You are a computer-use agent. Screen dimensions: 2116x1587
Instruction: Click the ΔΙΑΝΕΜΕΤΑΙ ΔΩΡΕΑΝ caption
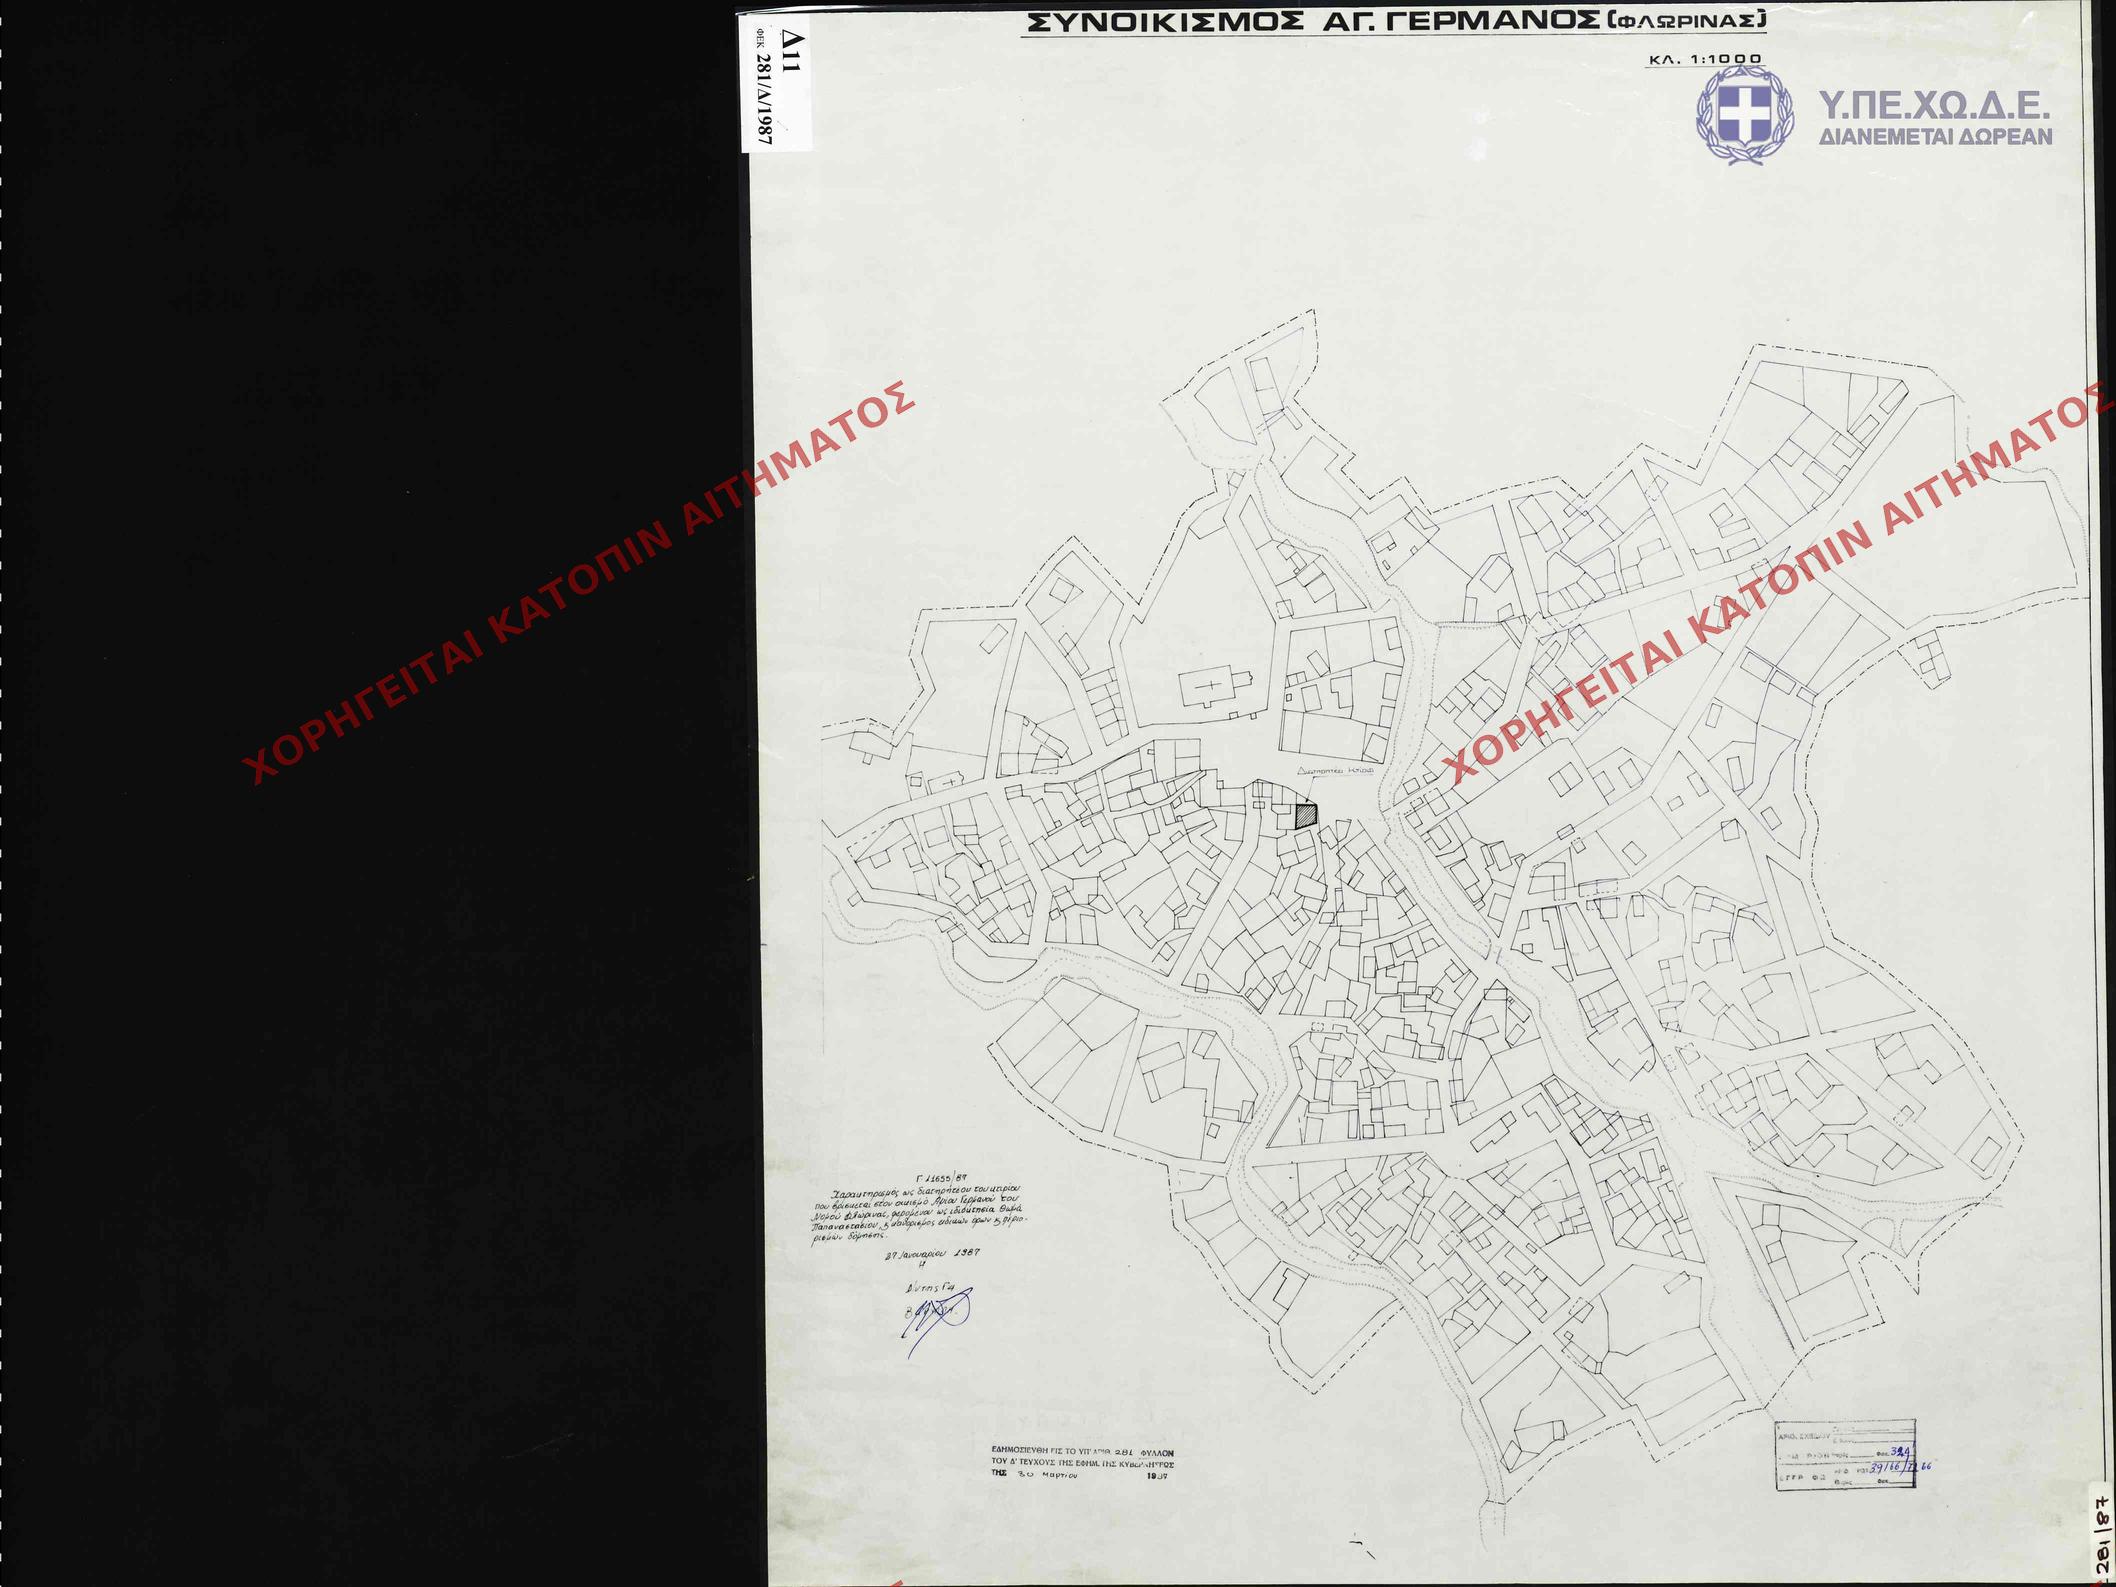(x=1935, y=137)
